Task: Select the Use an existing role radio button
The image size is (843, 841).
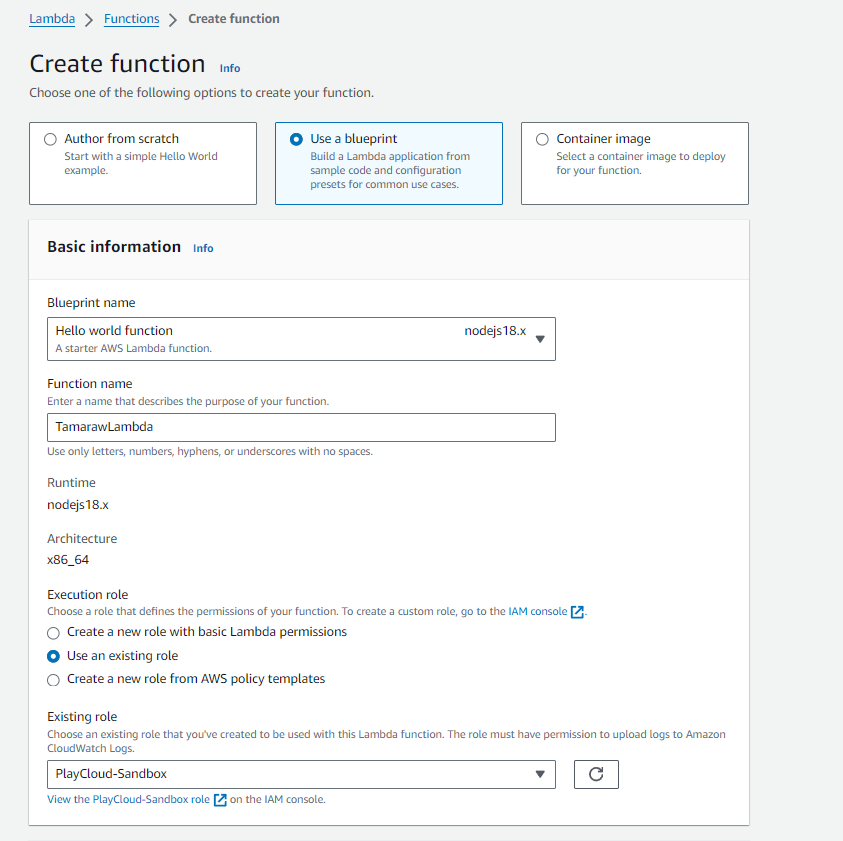Action: 54,657
